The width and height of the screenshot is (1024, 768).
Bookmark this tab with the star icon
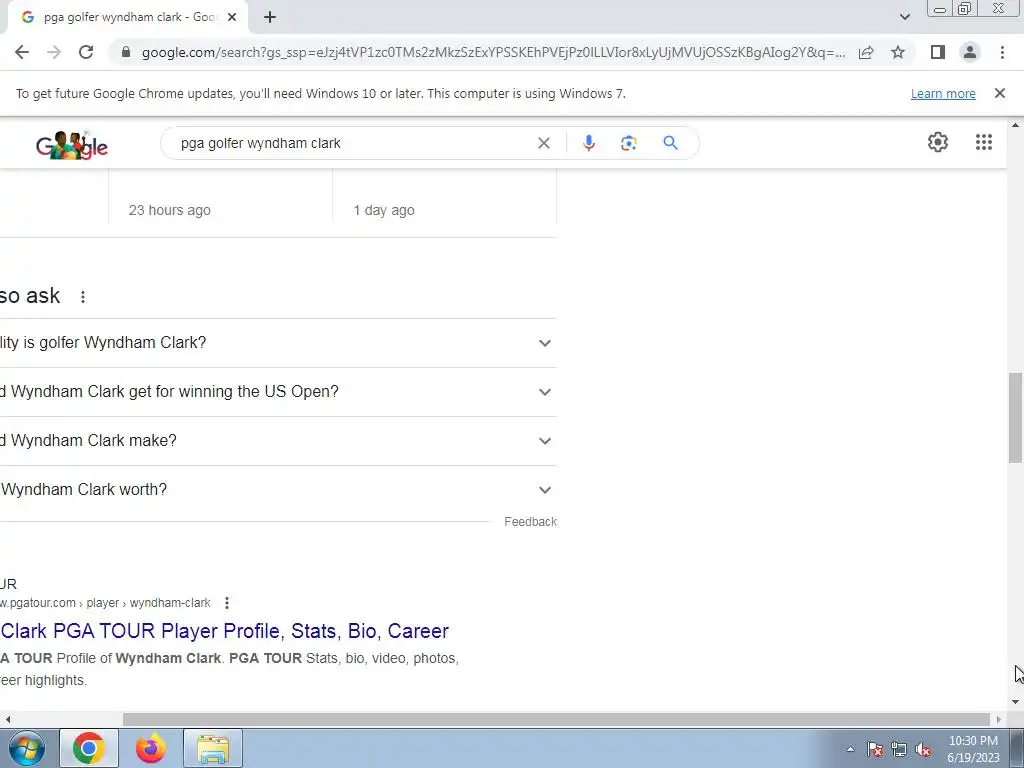(x=898, y=52)
